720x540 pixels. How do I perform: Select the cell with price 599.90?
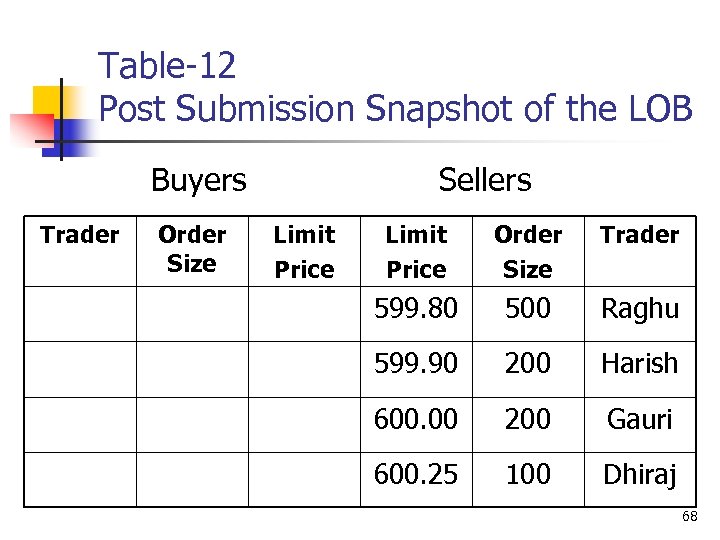click(416, 364)
